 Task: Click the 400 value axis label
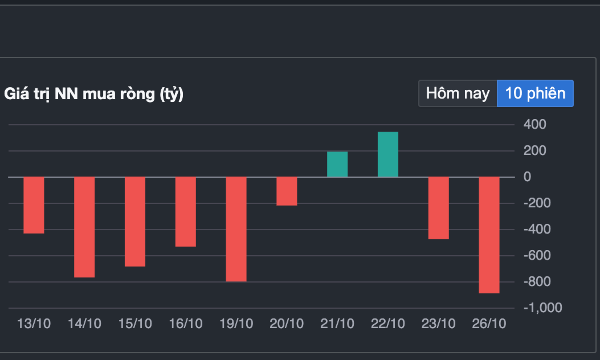[x=535, y=124]
